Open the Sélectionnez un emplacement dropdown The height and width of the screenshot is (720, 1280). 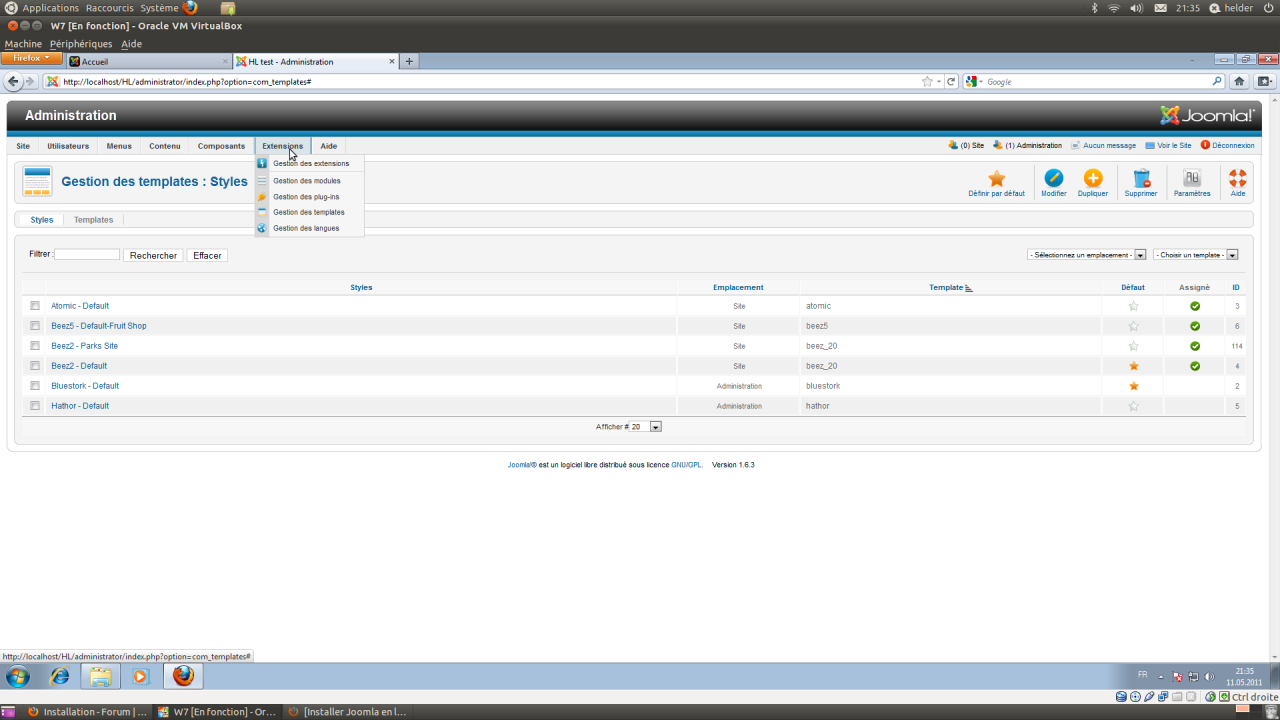[x=1086, y=255]
